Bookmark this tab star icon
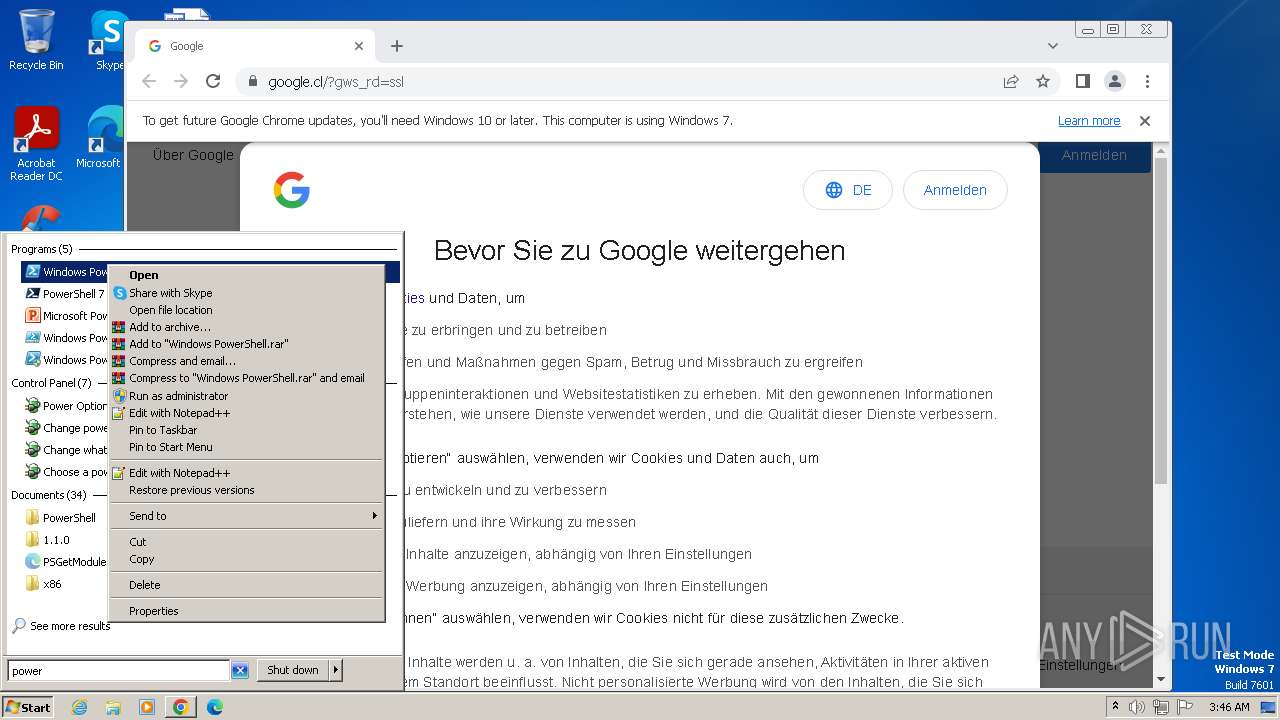 [1043, 81]
